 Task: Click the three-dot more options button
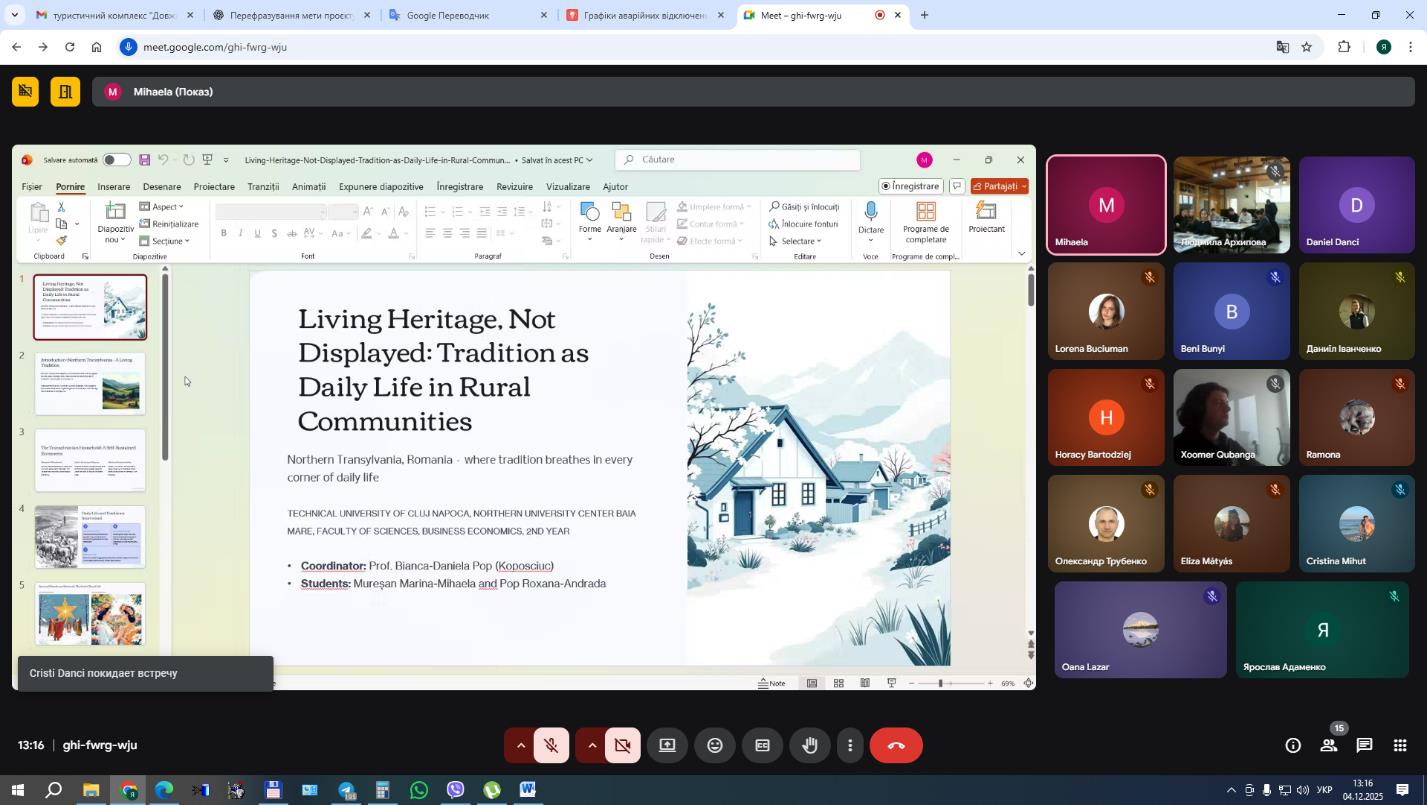point(850,746)
